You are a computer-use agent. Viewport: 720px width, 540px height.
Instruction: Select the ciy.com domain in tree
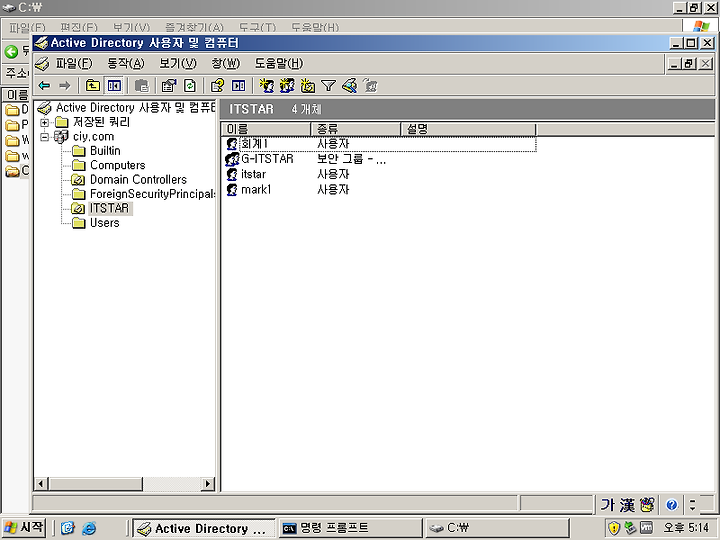pos(93,136)
